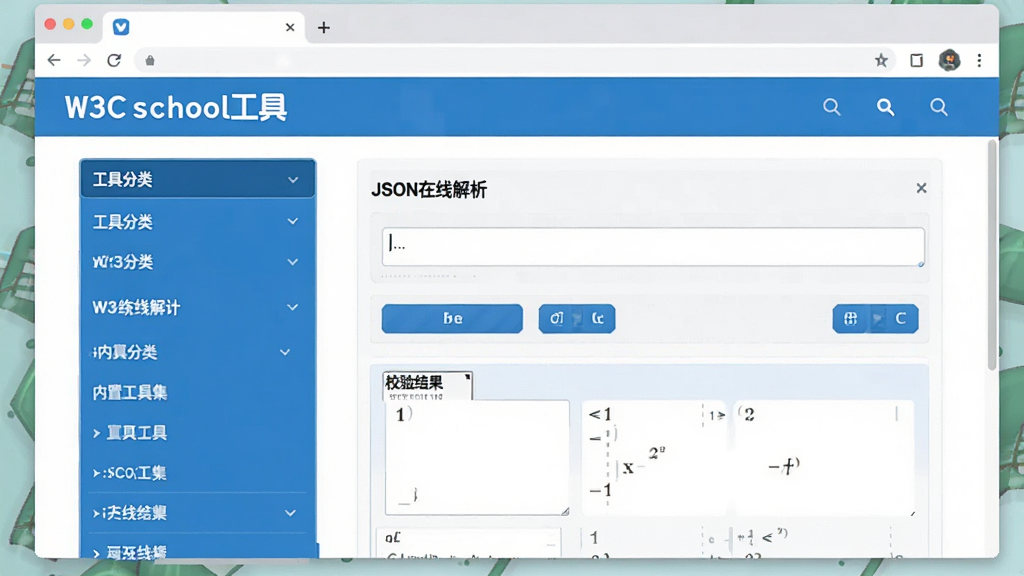Screen dimensions: 1024x576
Task: Open a new tab with the plus button
Action: pyautogui.click(x=323, y=27)
